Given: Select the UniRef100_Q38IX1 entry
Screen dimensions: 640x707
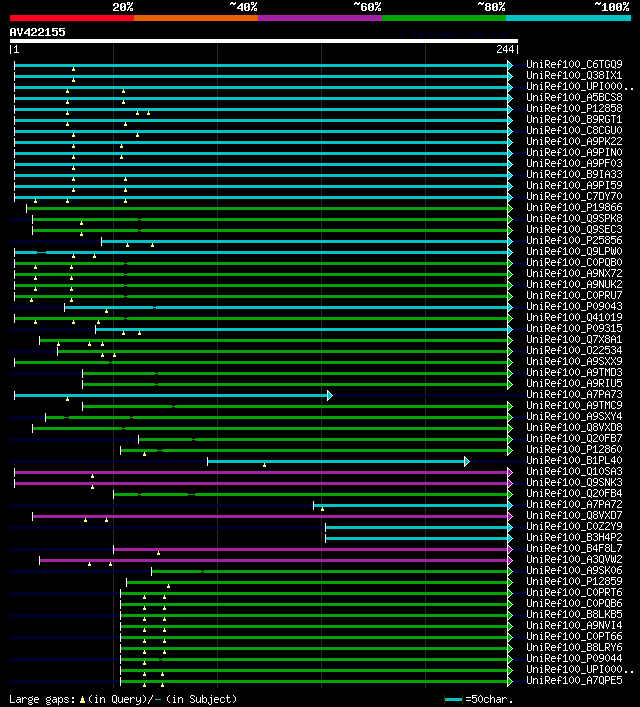Looking at the screenshot, I should [x=574, y=75].
